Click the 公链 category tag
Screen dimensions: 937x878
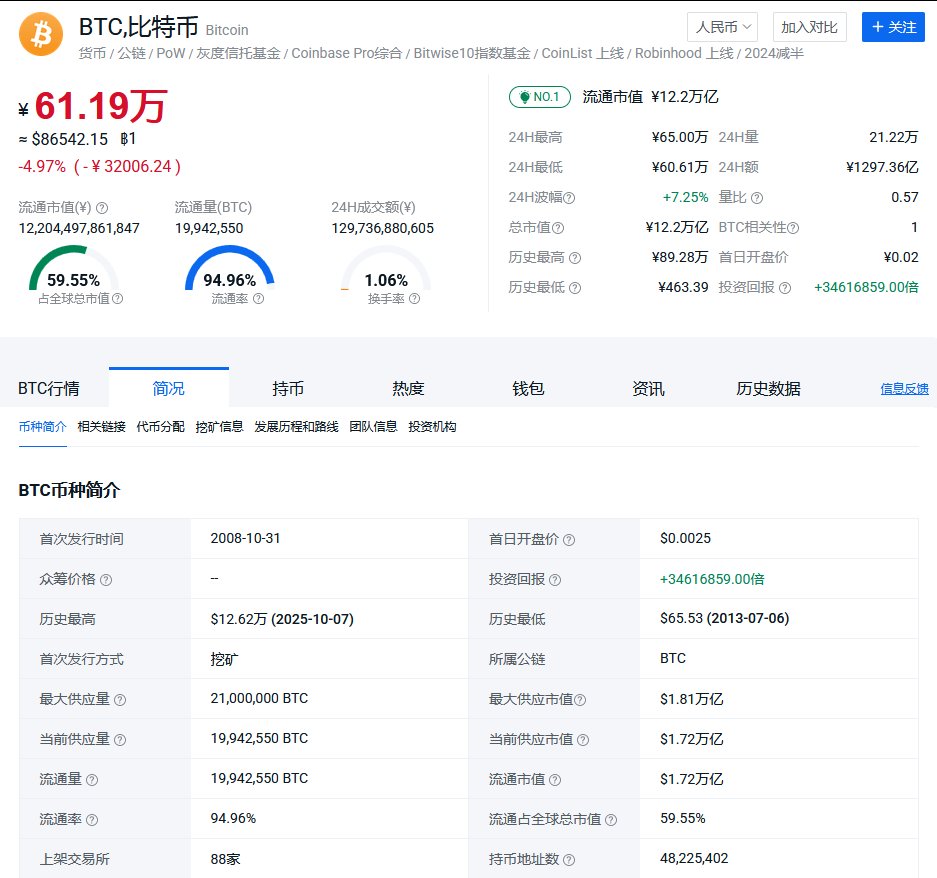coord(131,53)
